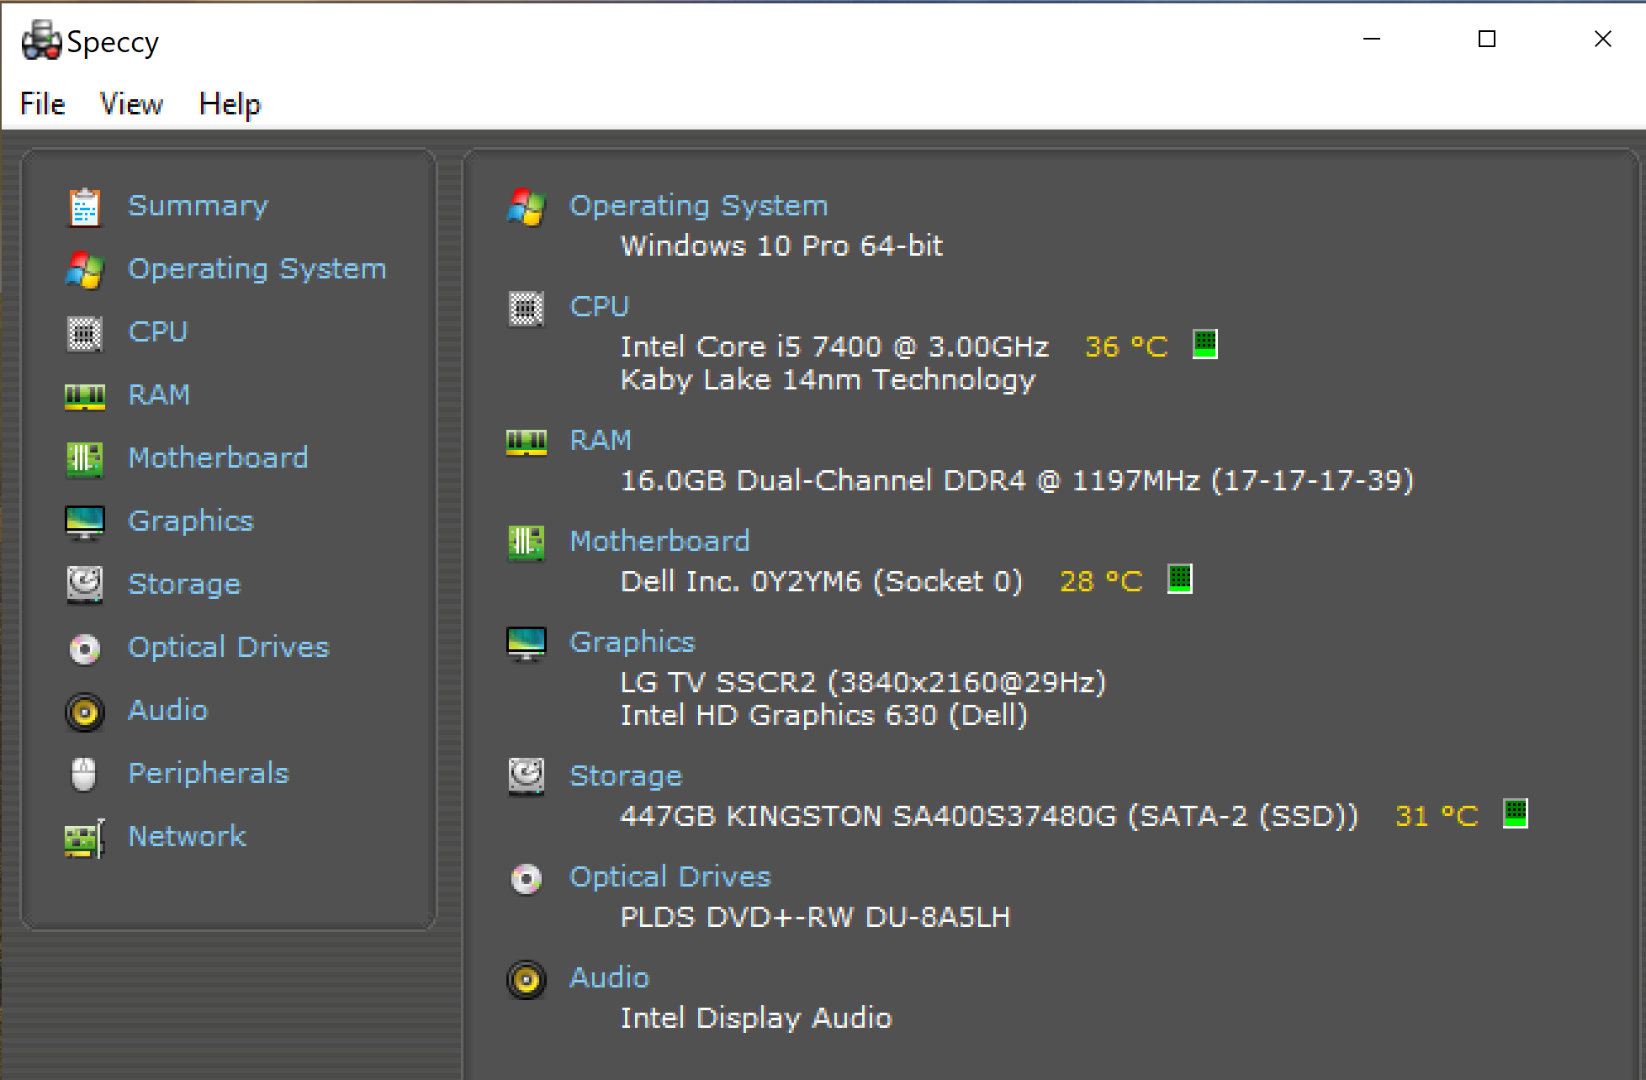The image size is (1646, 1080).
Task: Click Intel HD Graphics 630 (Dell) text
Action: [x=824, y=716]
